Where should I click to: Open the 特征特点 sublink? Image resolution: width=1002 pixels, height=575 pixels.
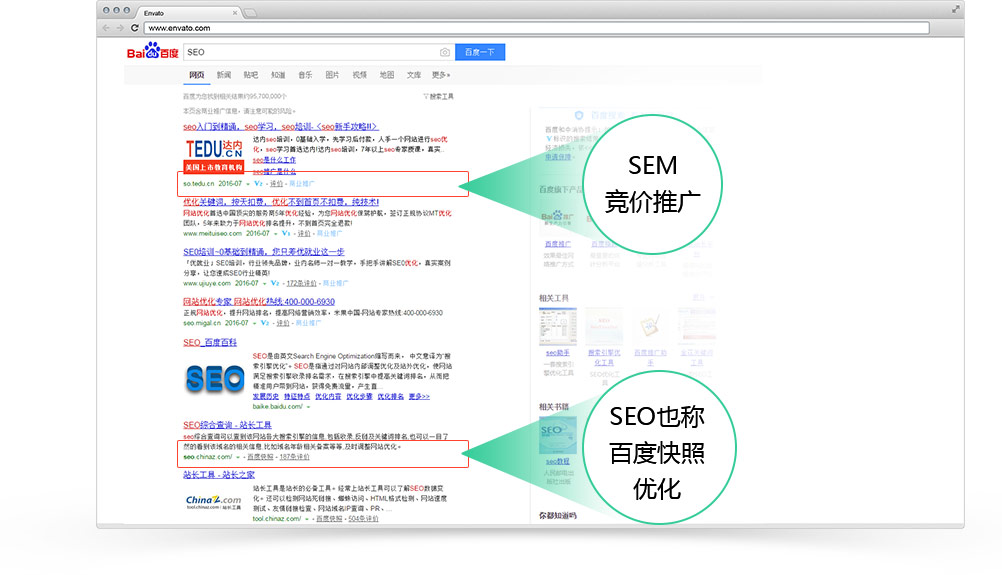297,396
